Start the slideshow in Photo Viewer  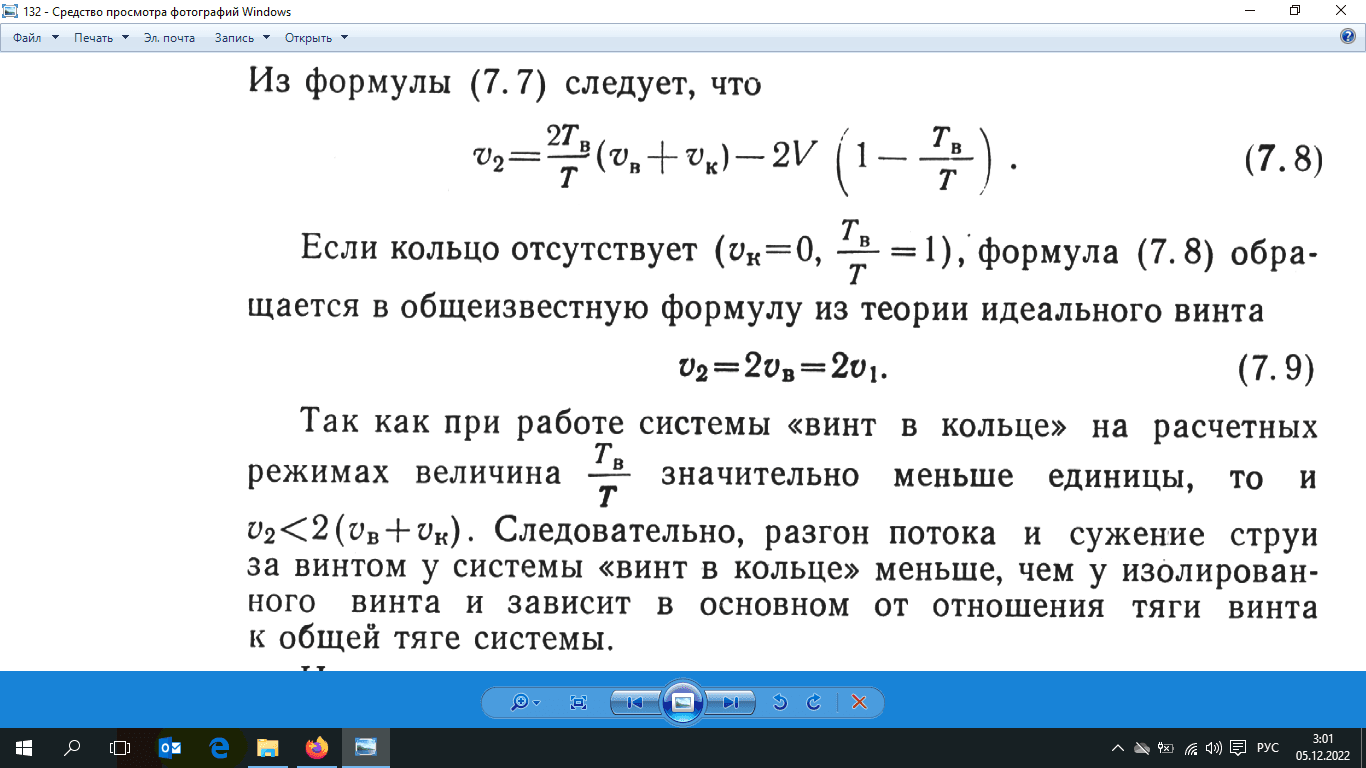point(684,702)
